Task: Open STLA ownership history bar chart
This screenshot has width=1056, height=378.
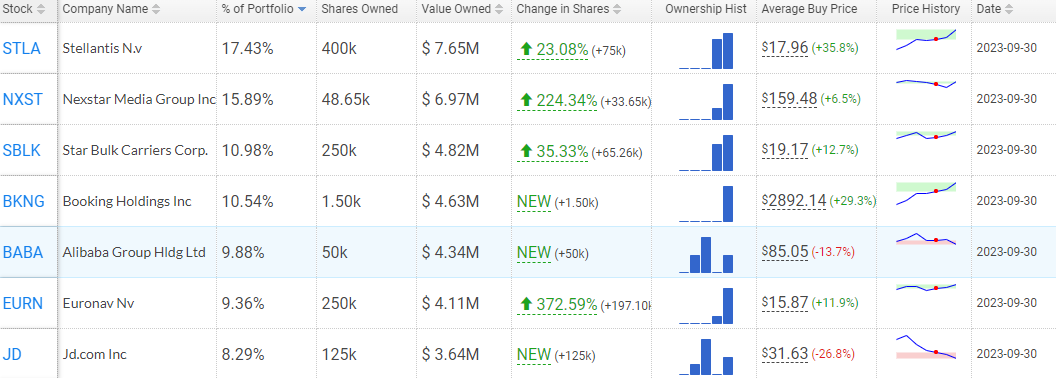Action: point(706,51)
